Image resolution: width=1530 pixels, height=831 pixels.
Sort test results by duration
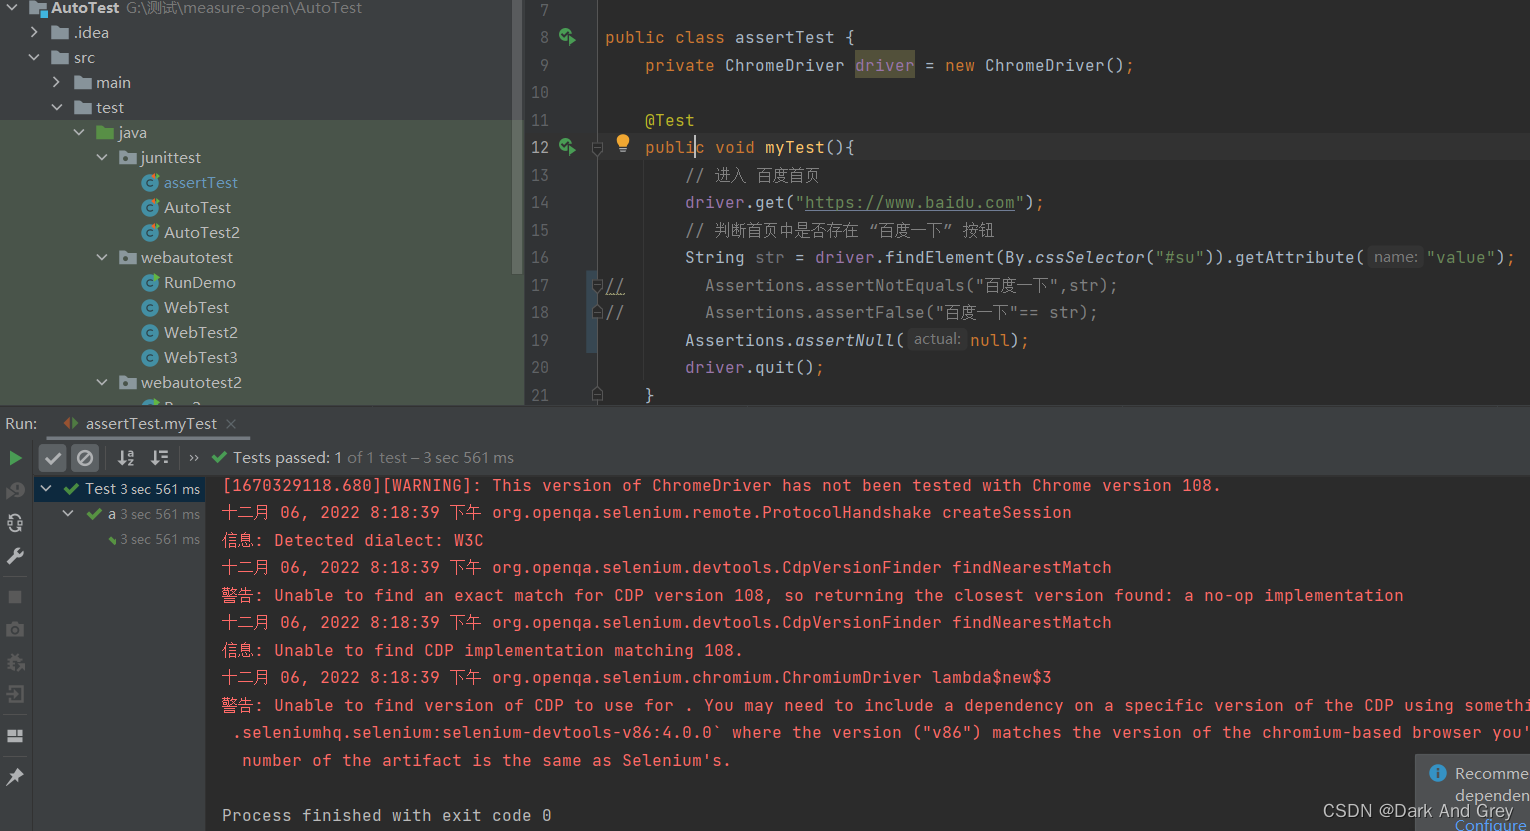tap(159, 458)
